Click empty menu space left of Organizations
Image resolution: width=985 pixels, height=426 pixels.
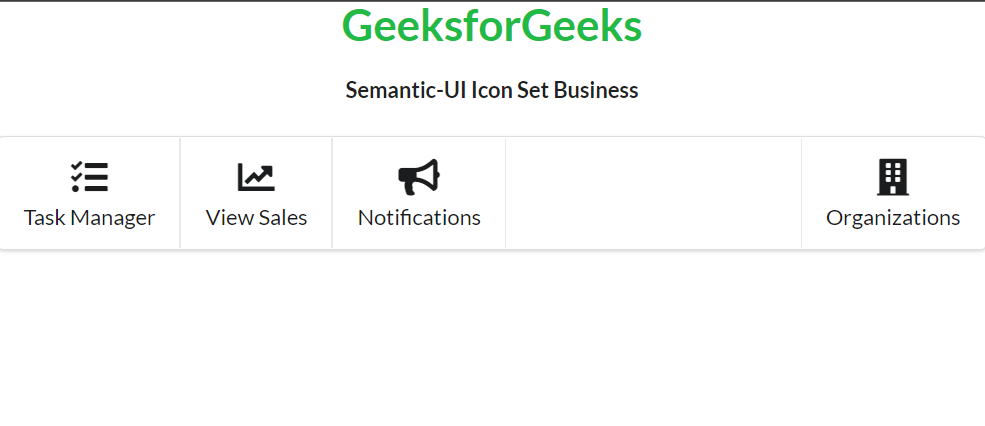pos(653,193)
